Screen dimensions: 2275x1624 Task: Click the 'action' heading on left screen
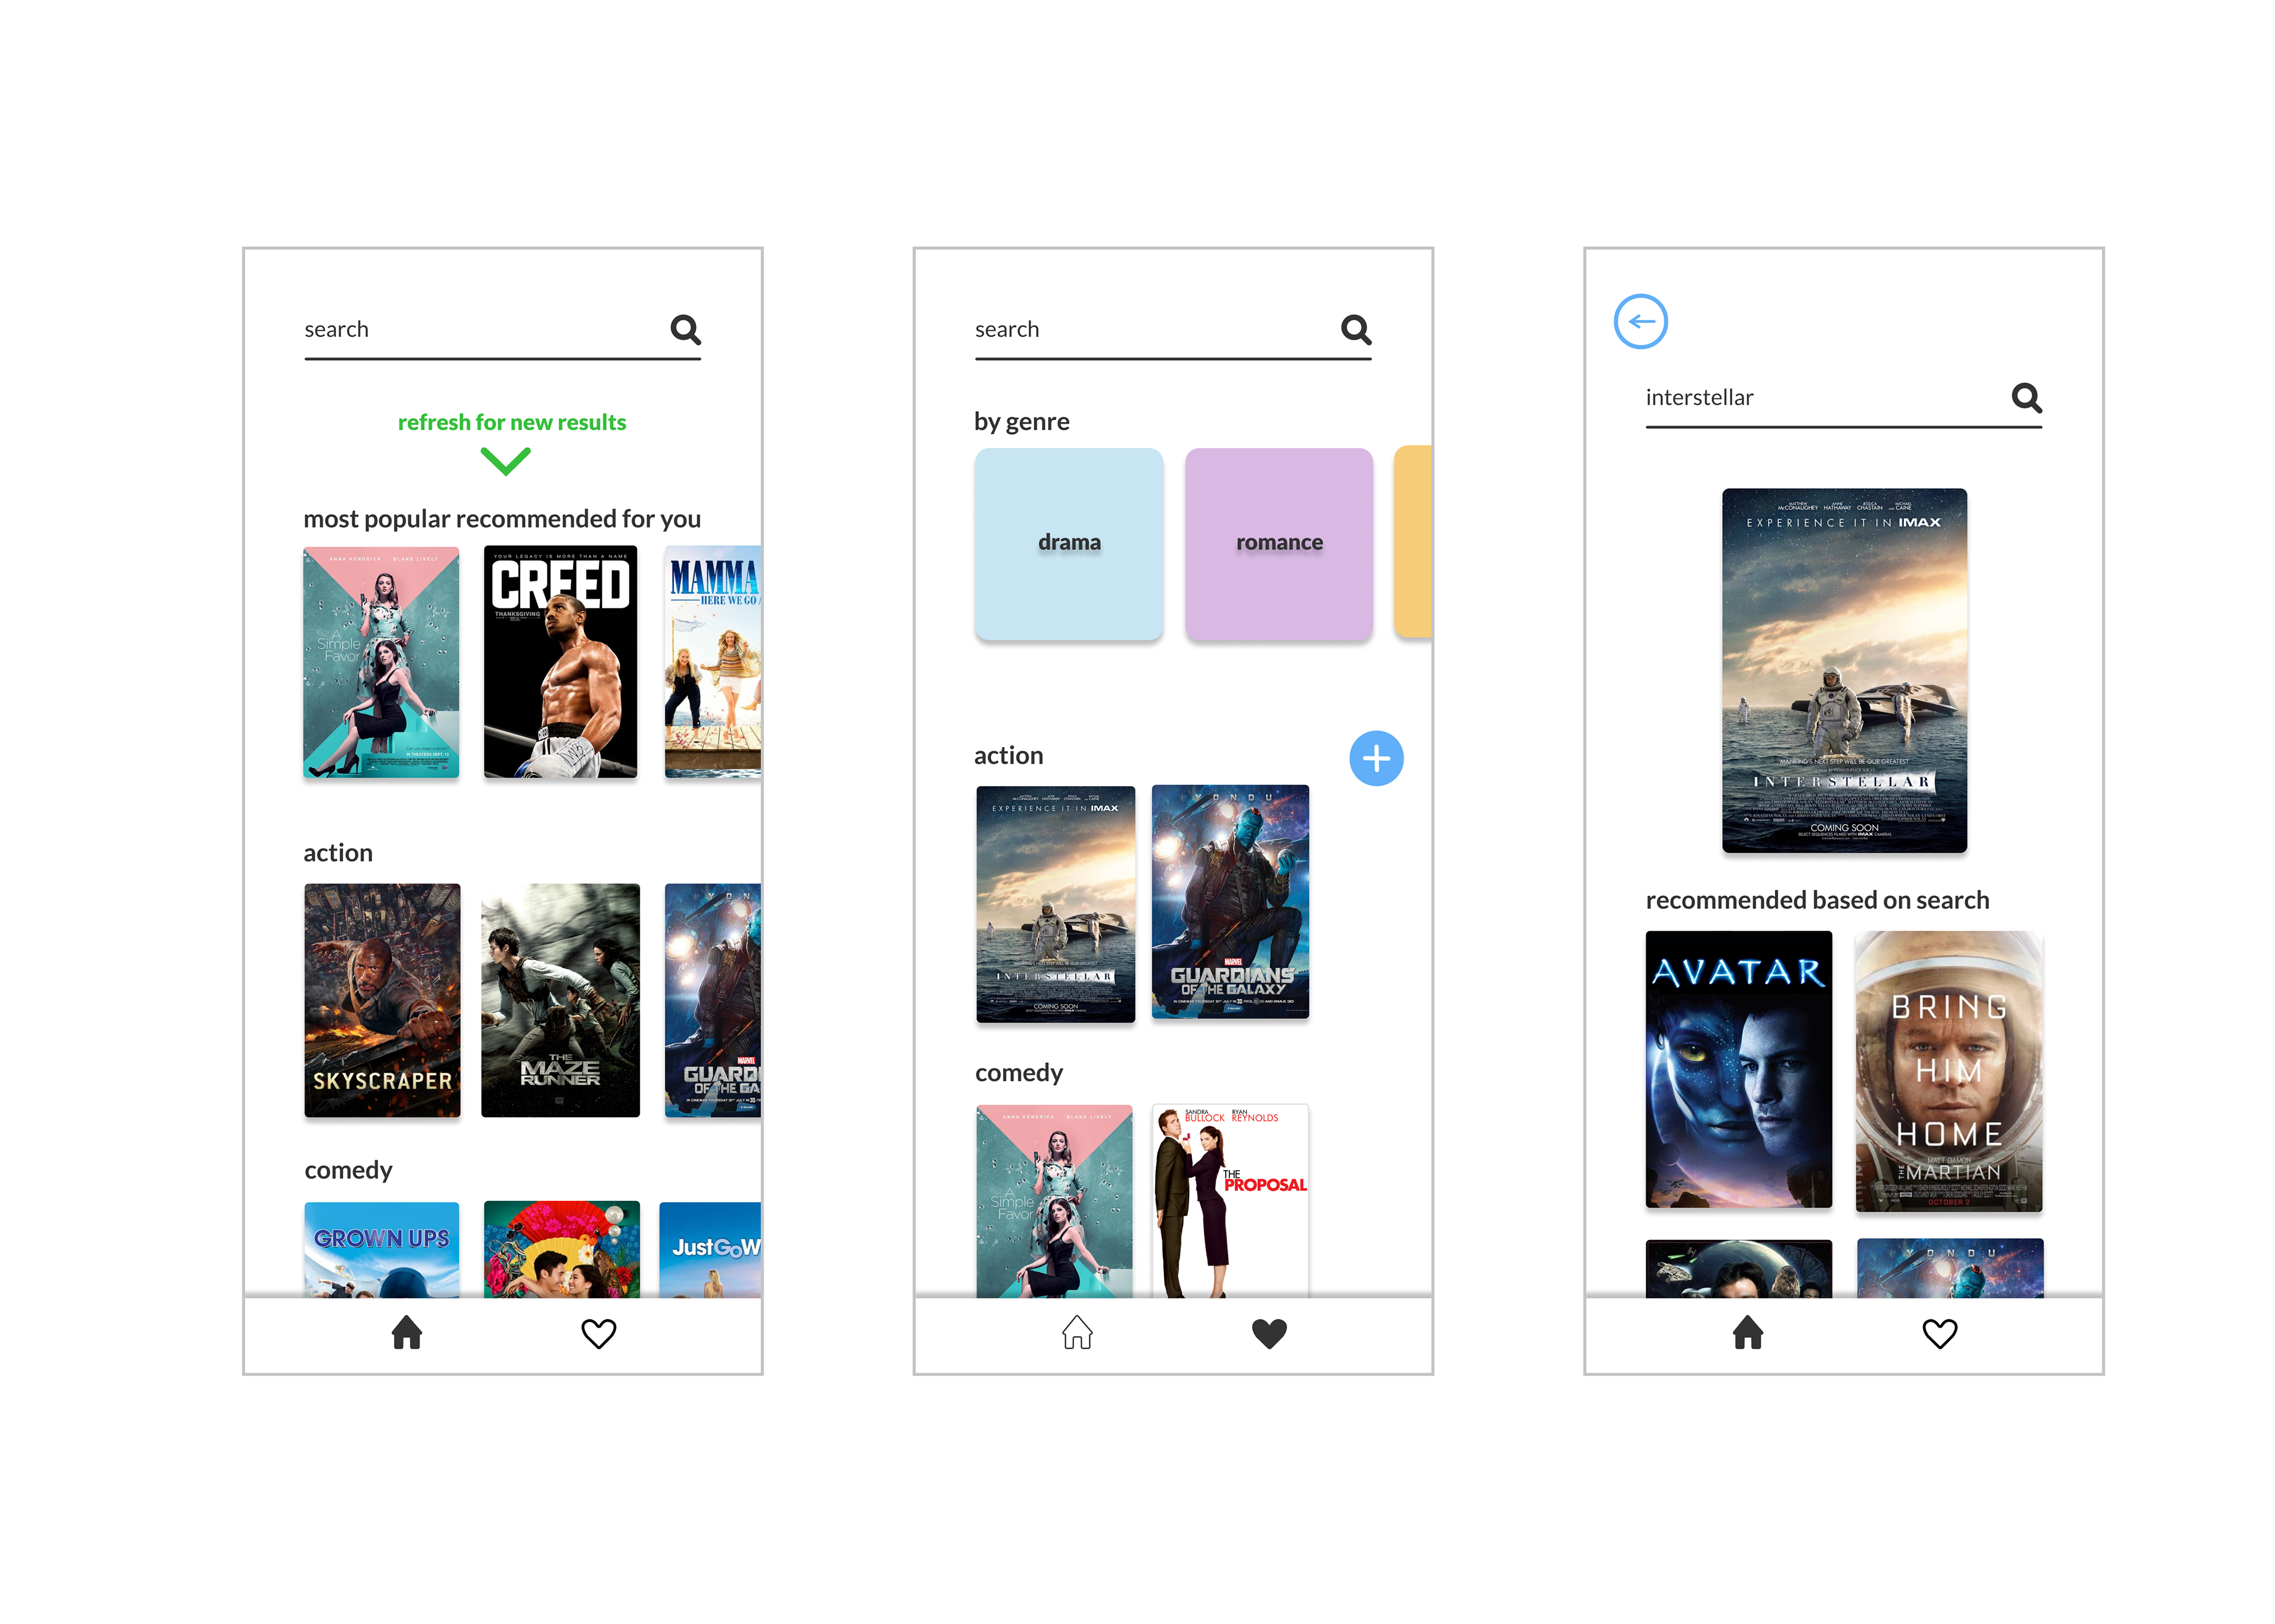pyautogui.click(x=338, y=853)
